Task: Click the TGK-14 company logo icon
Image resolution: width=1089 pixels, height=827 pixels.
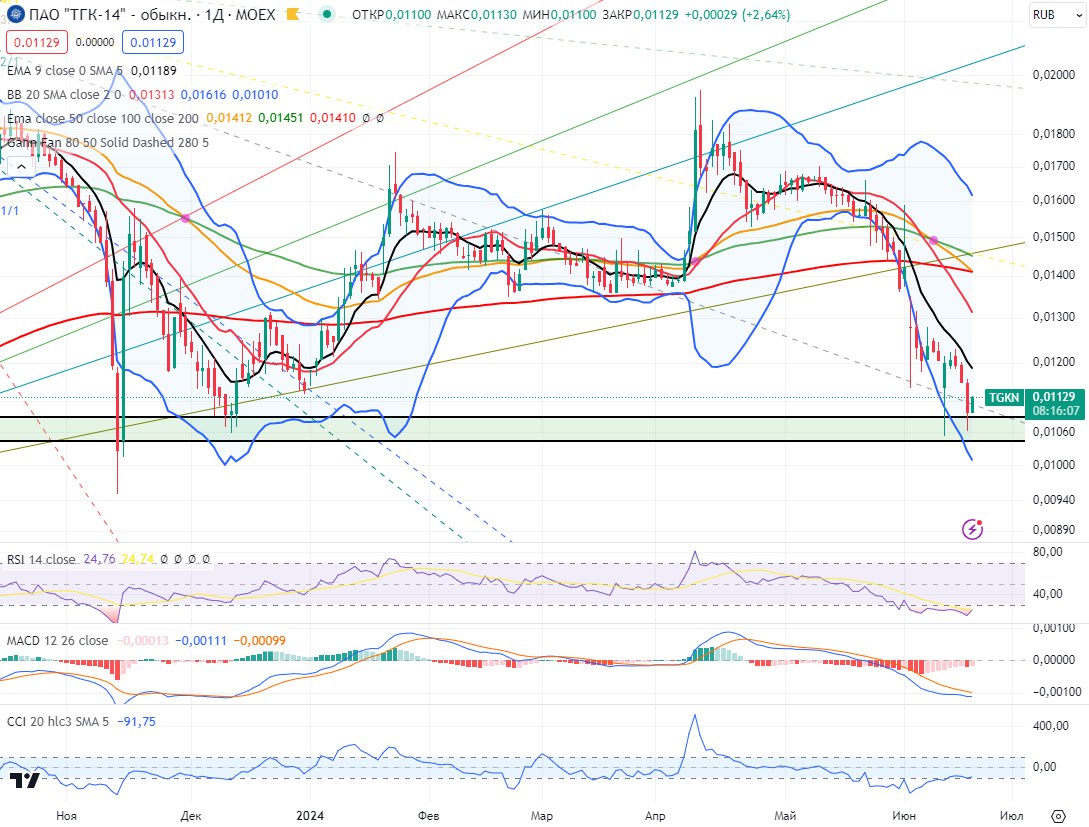Action: coord(15,14)
